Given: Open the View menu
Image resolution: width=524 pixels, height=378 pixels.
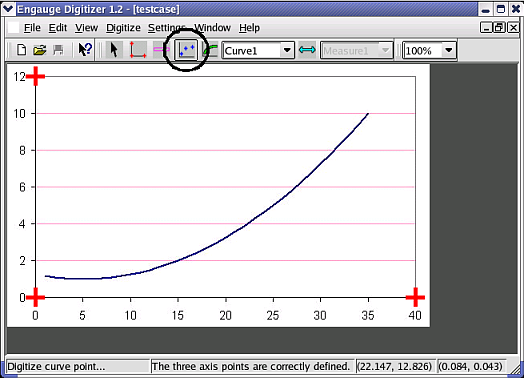Looking at the screenshot, I should coord(86,28).
